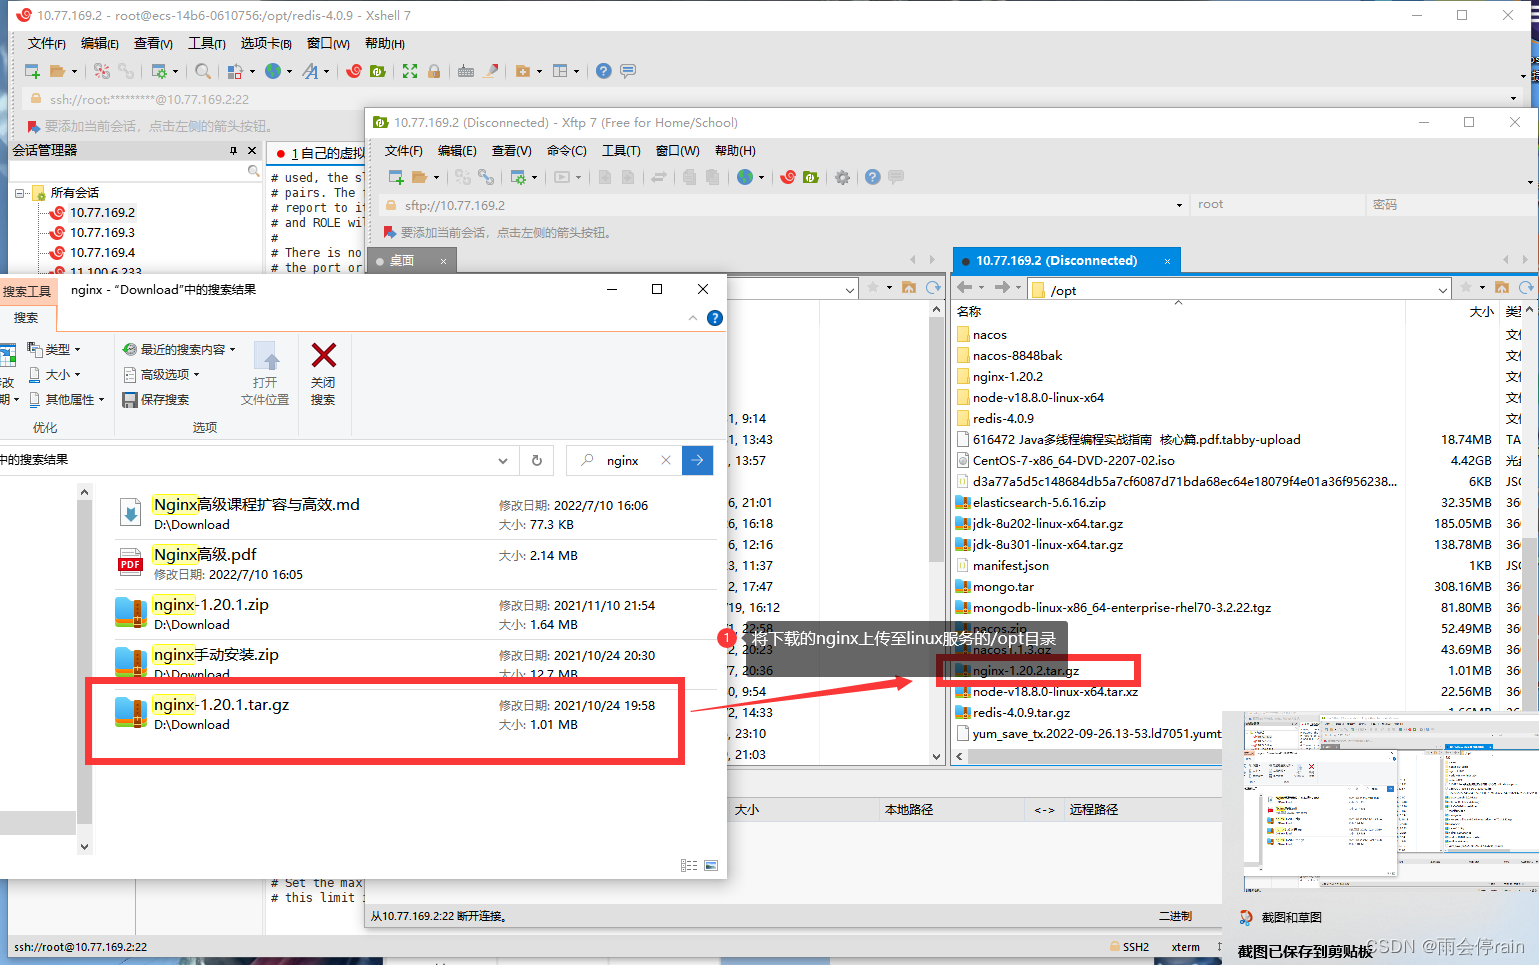Click Xshell New Session toolbar icon
This screenshot has width=1539, height=965.
point(32,71)
